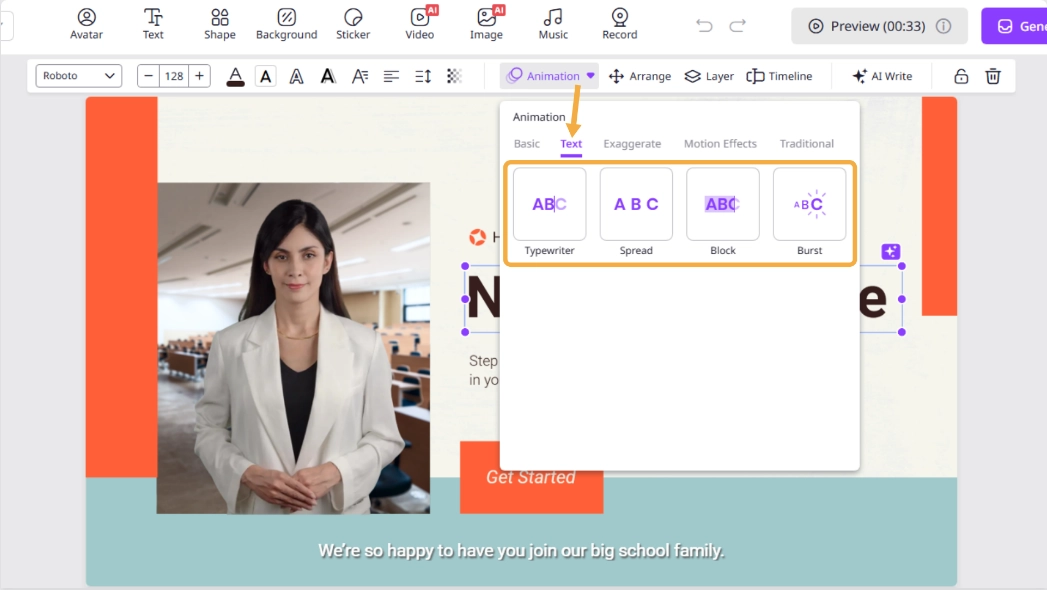Toggle the element lock icon
Image resolution: width=1047 pixels, height=590 pixels.
coord(960,76)
